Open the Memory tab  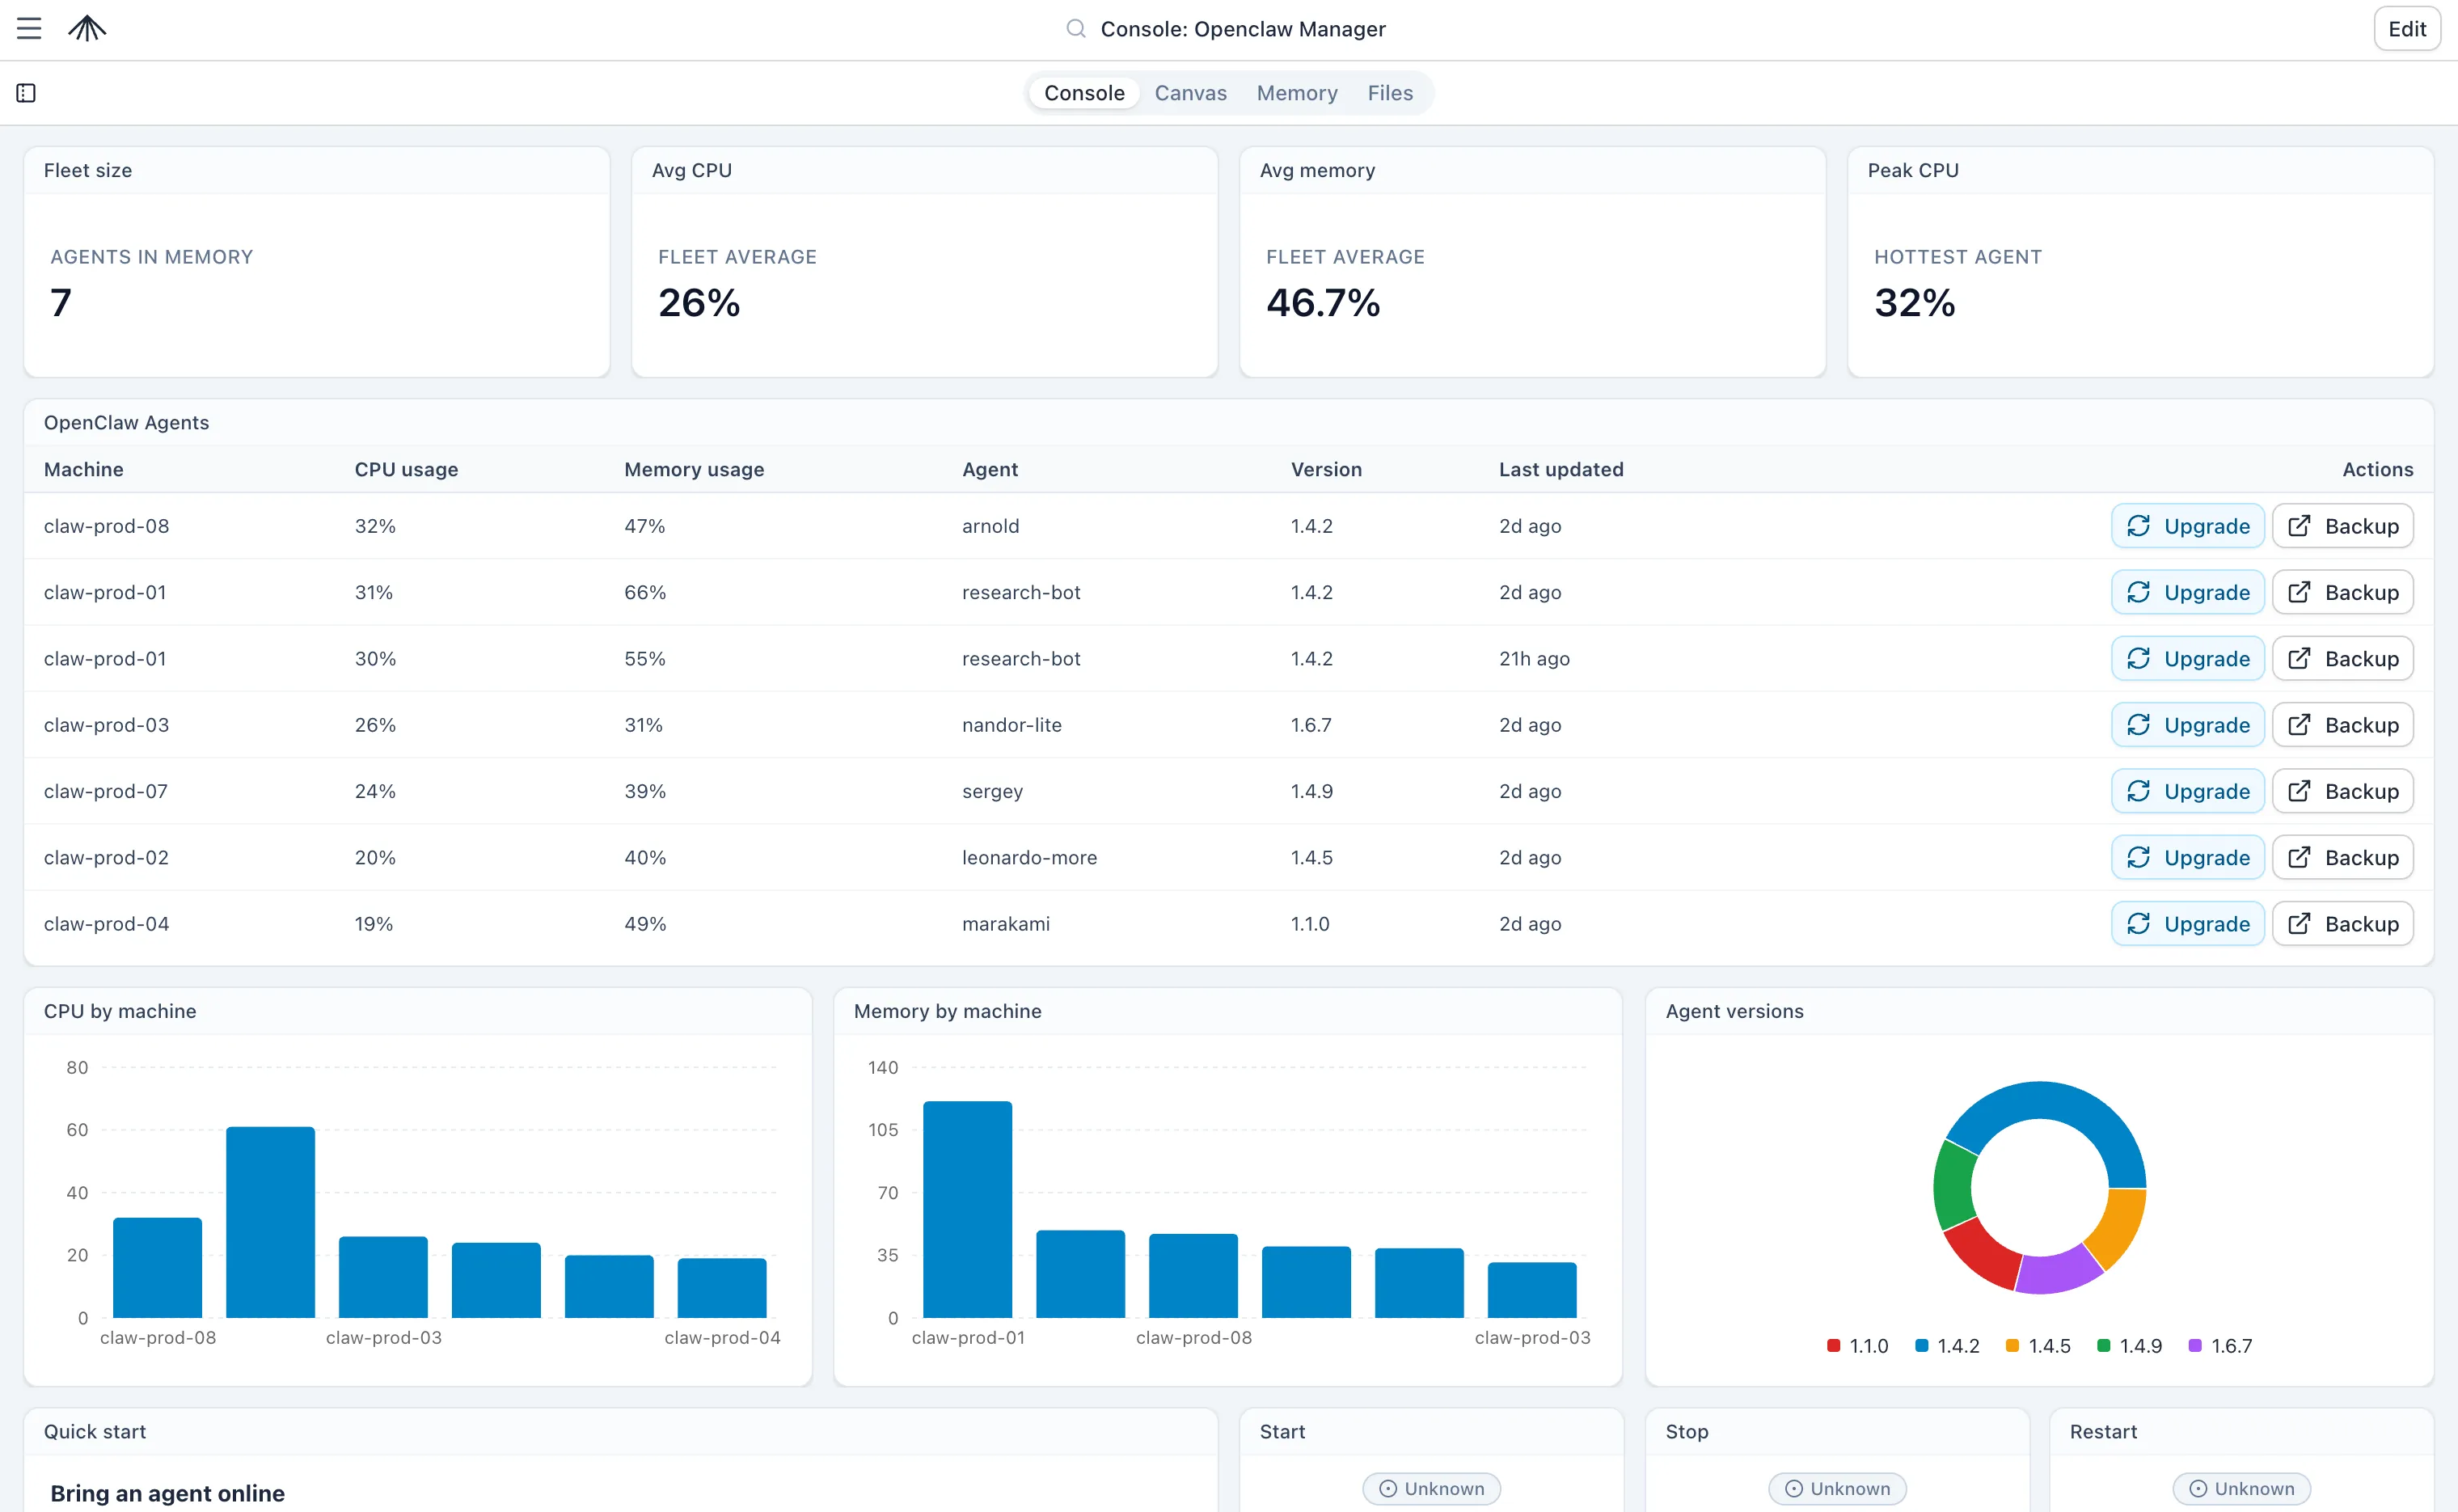1296,93
